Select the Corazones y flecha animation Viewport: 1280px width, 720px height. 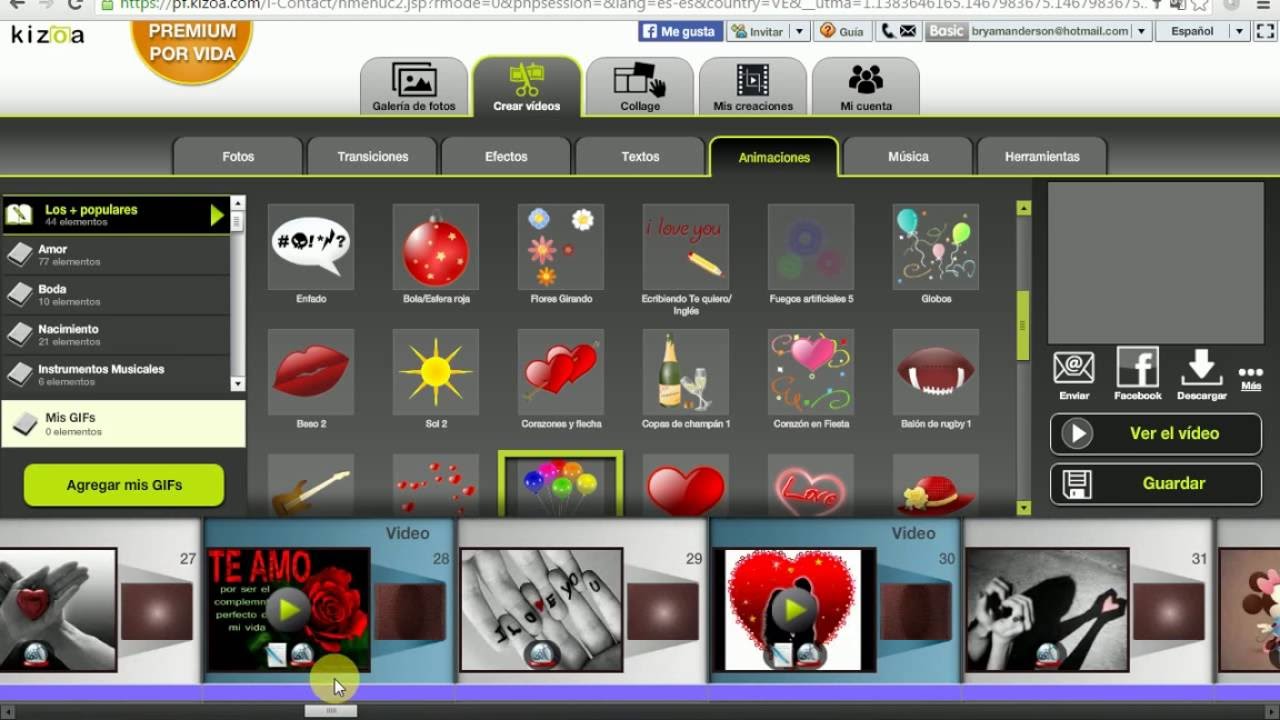tap(561, 372)
